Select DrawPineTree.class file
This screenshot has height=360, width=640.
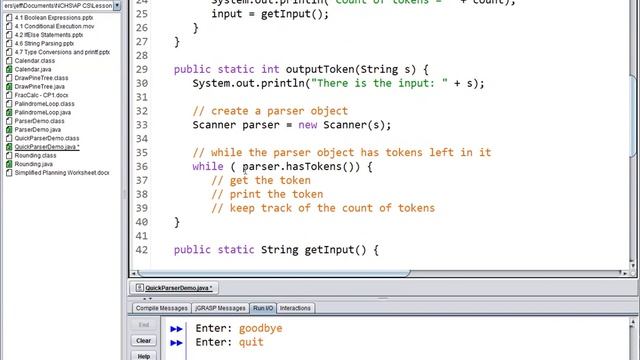pyautogui.click(x=41, y=78)
